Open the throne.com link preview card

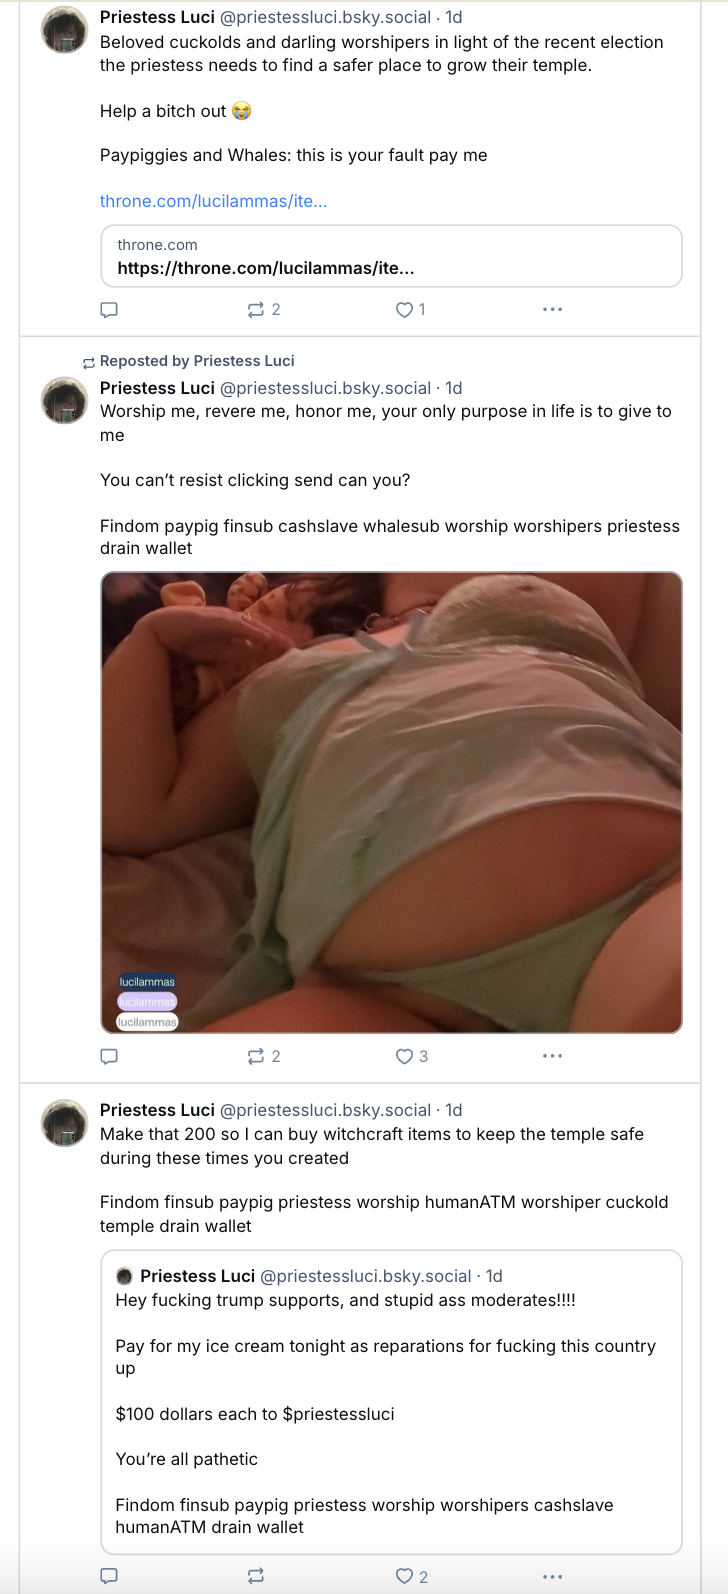[x=391, y=256]
